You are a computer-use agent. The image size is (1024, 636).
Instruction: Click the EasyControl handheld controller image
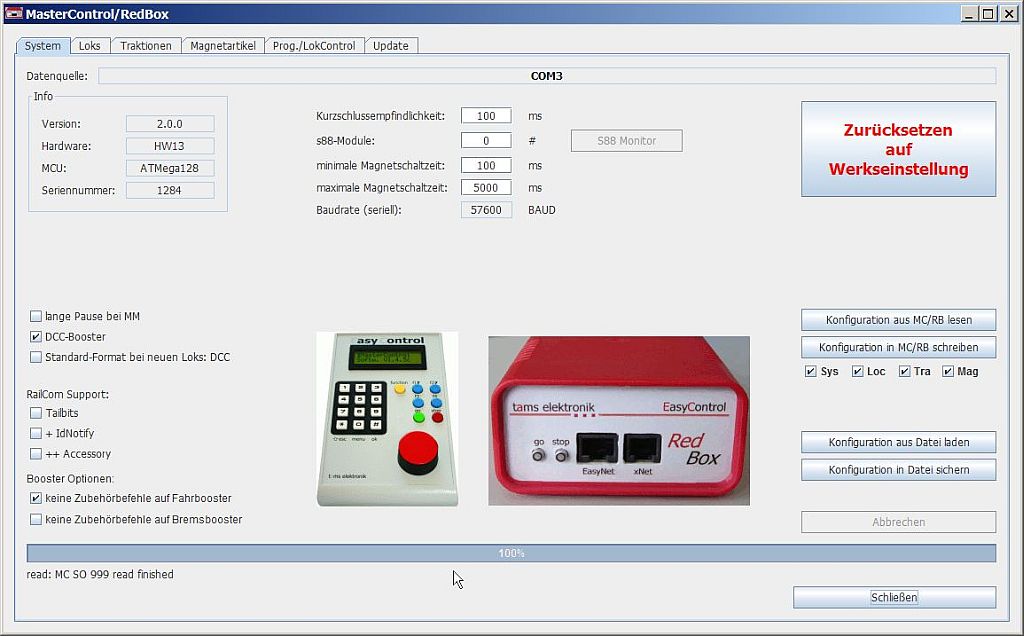click(x=387, y=419)
